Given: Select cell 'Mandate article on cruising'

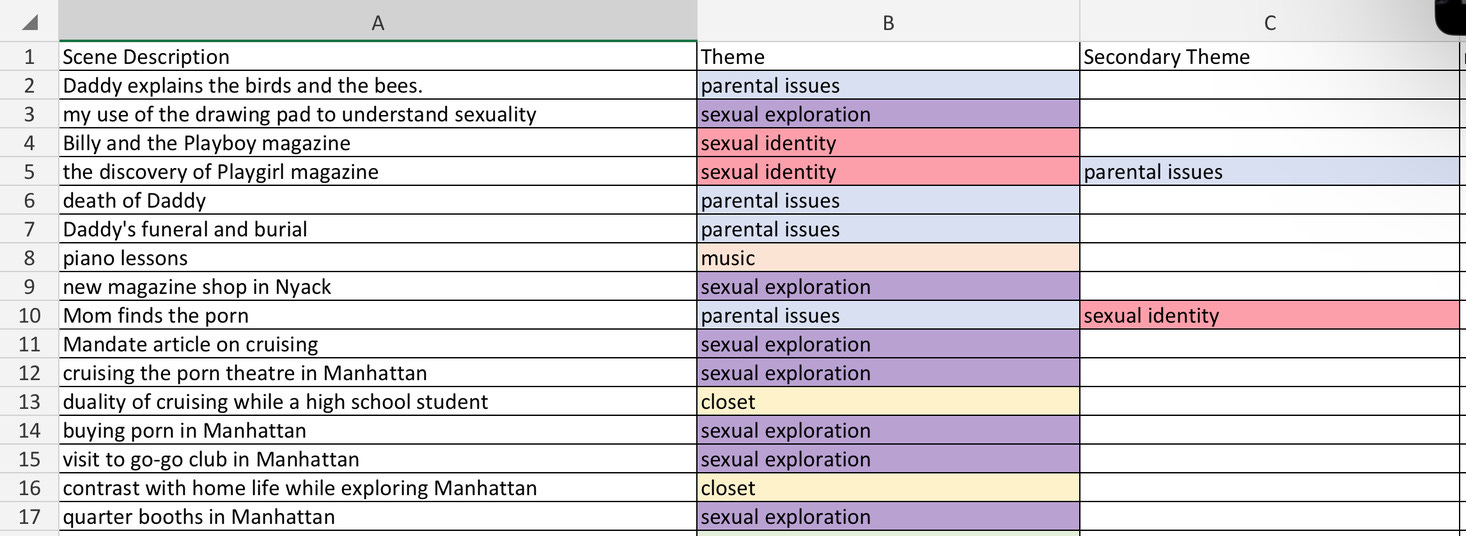Looking at the screenshot, I should pos(378,345).
